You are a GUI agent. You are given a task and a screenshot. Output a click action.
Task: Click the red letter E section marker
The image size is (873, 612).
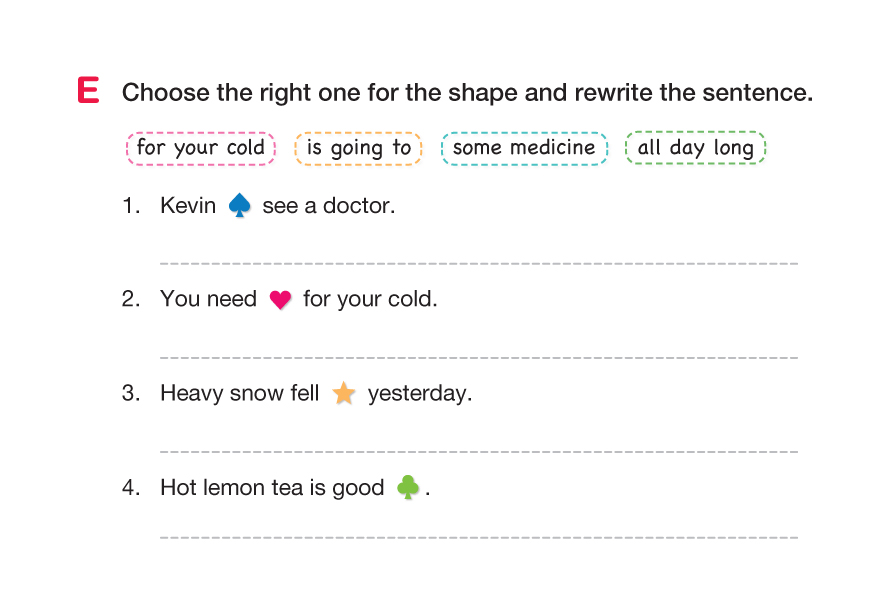88,91
